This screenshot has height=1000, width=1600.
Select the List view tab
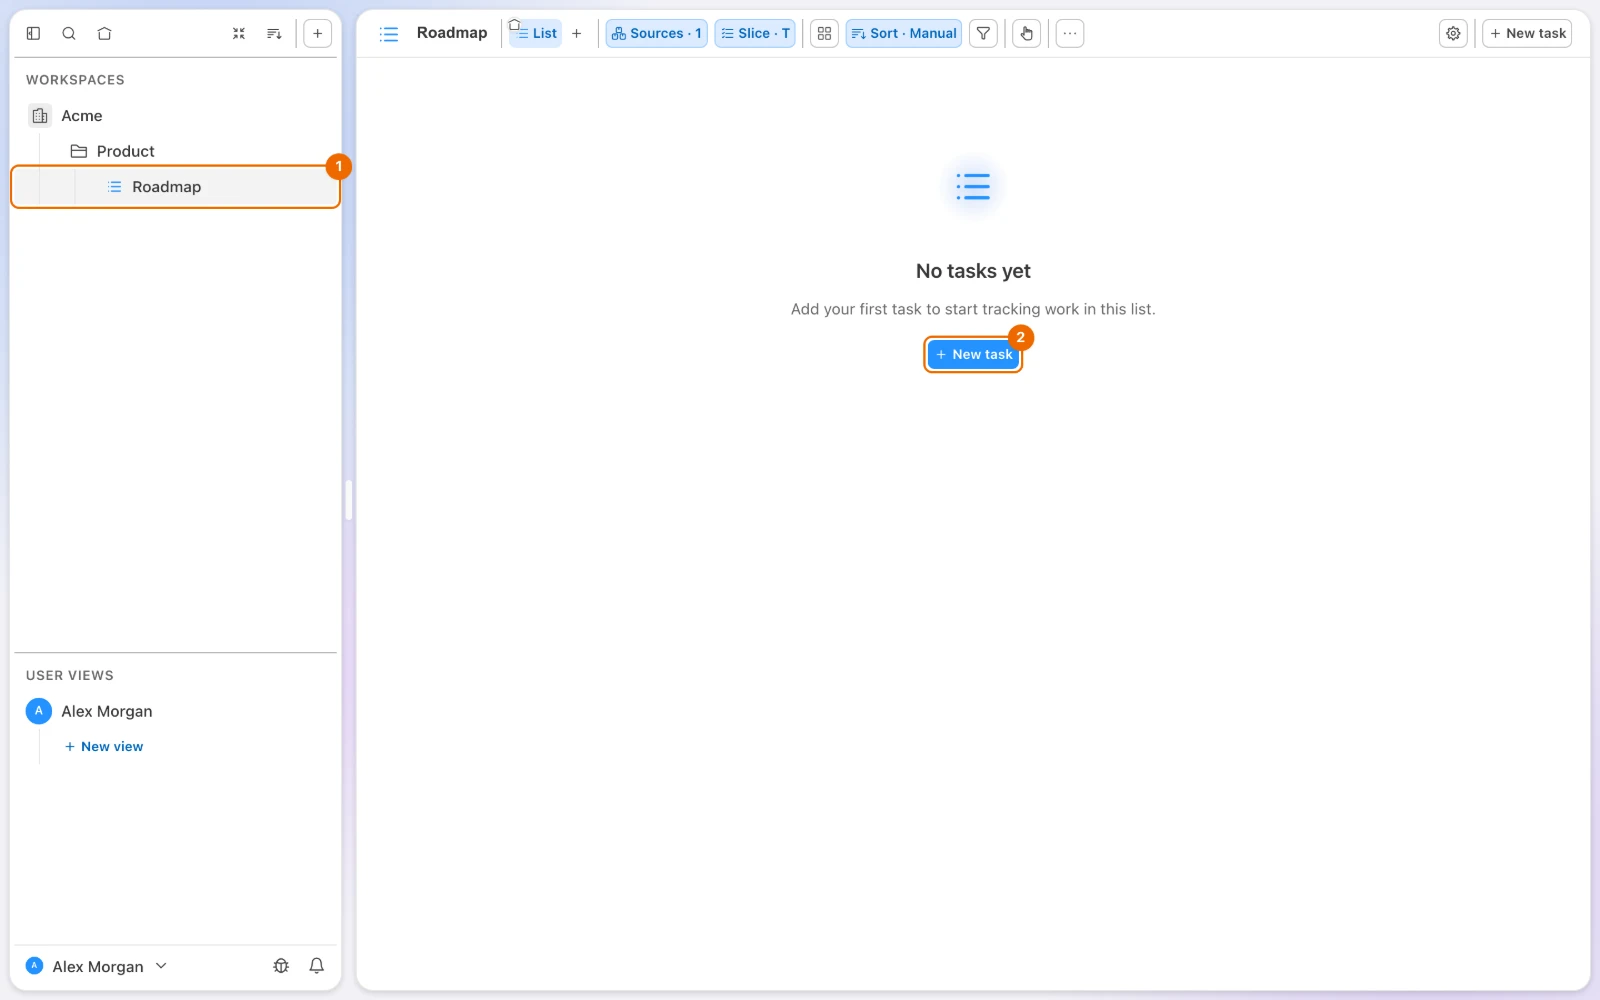point(536,33)
